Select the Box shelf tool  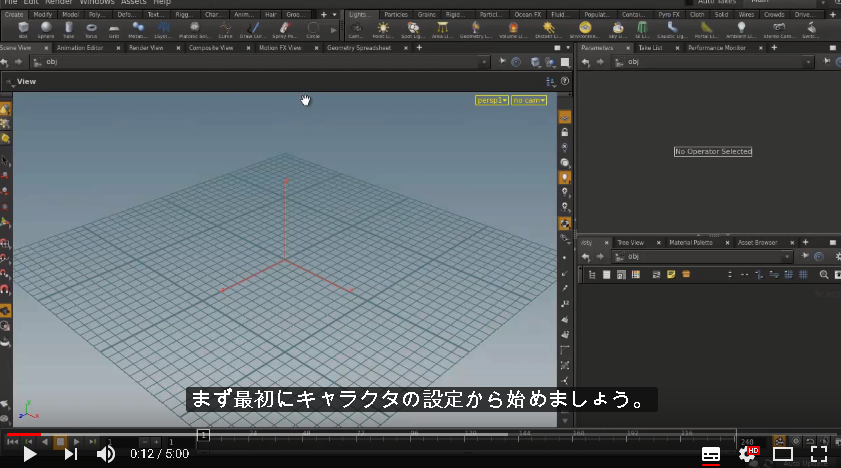[x=23, y=29]
